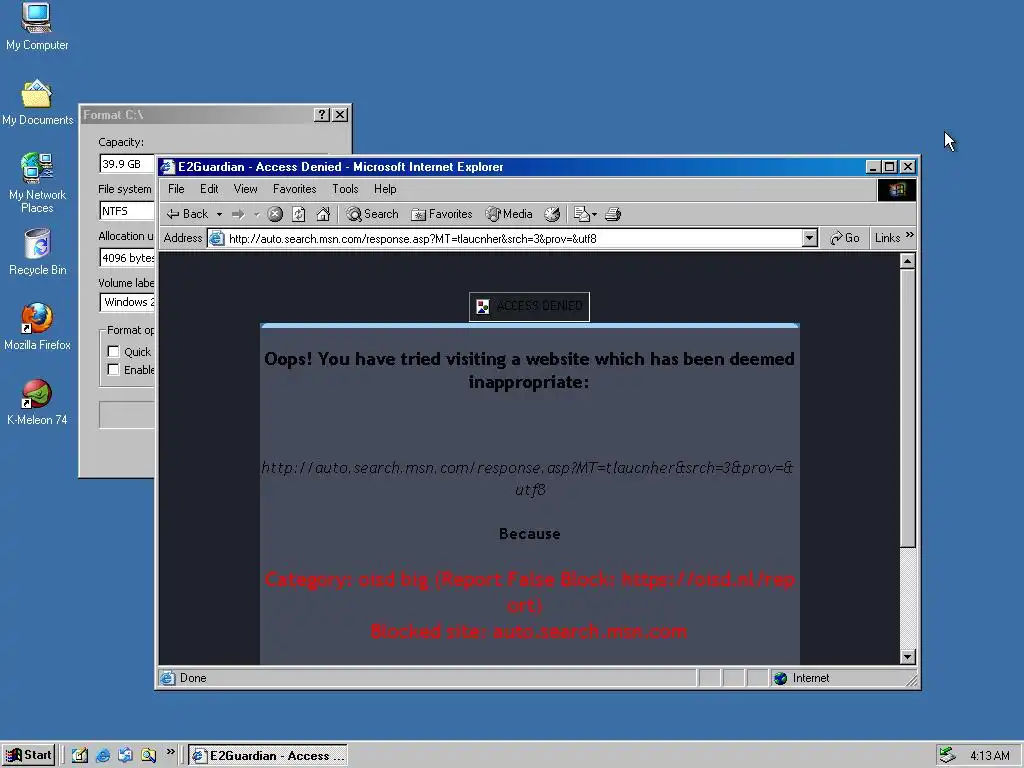Print the page with Print icon

[613, 214]
